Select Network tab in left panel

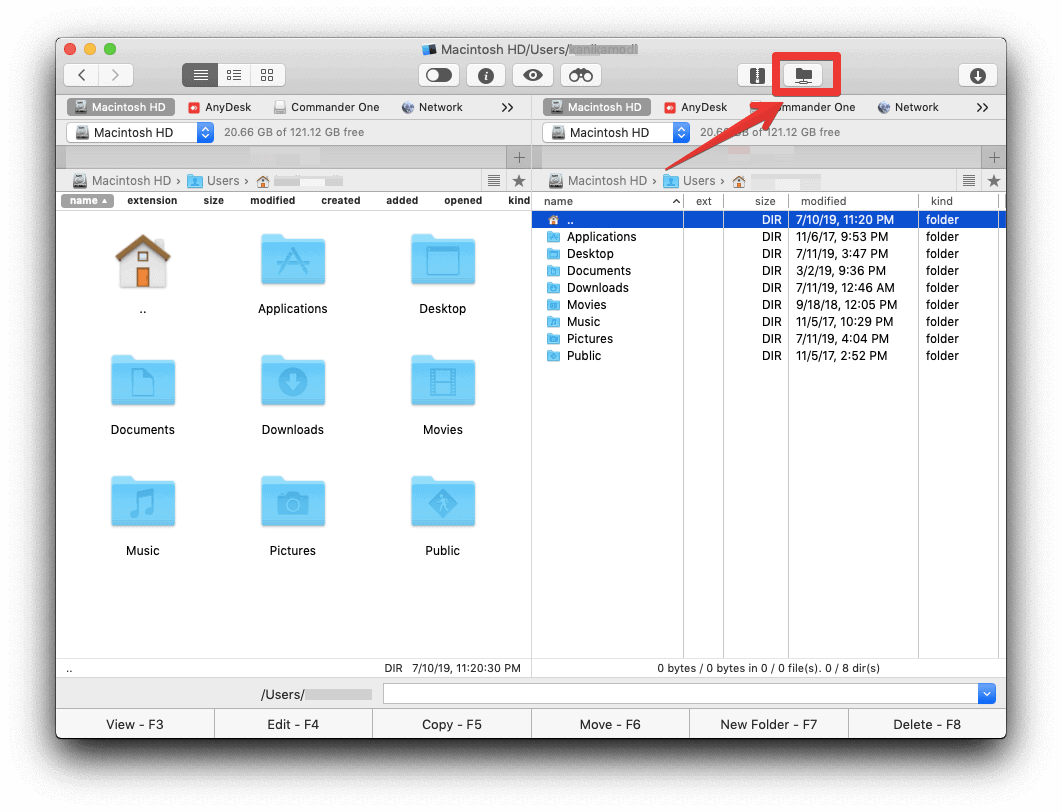pyautogui.click(x=433, y=107)
